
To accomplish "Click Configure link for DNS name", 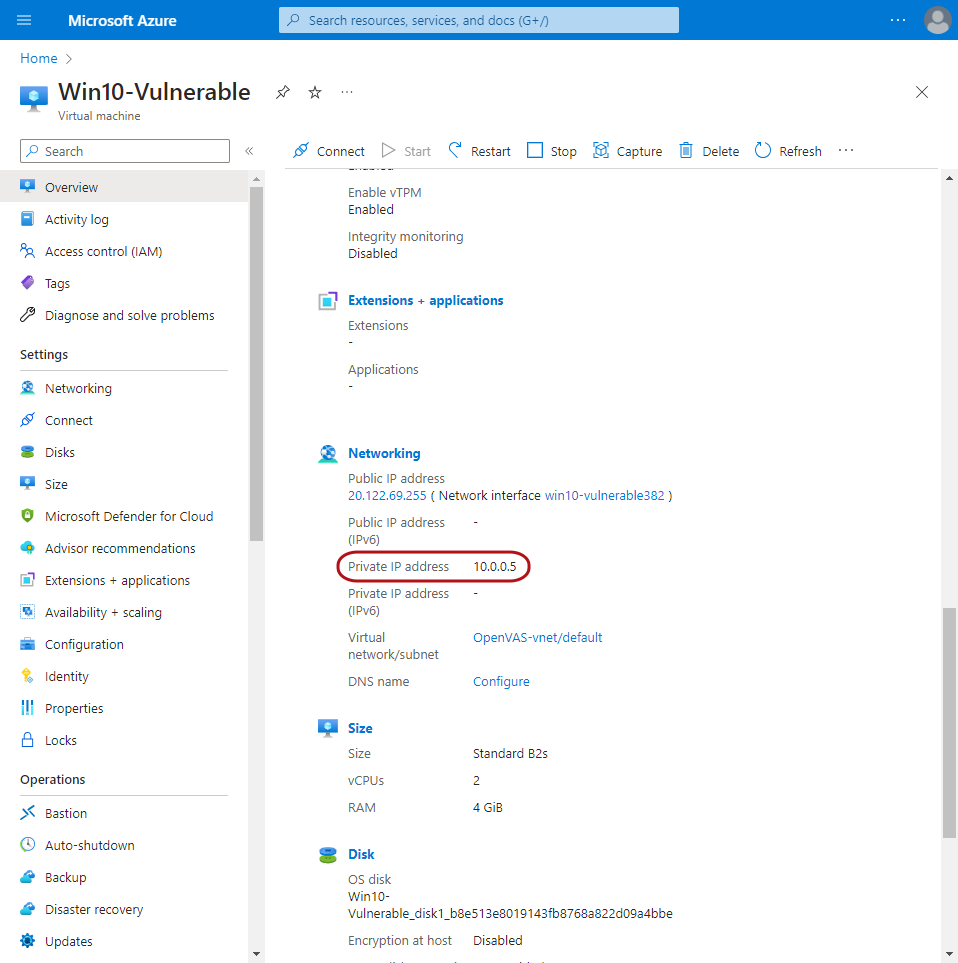I will pos(501,682).
